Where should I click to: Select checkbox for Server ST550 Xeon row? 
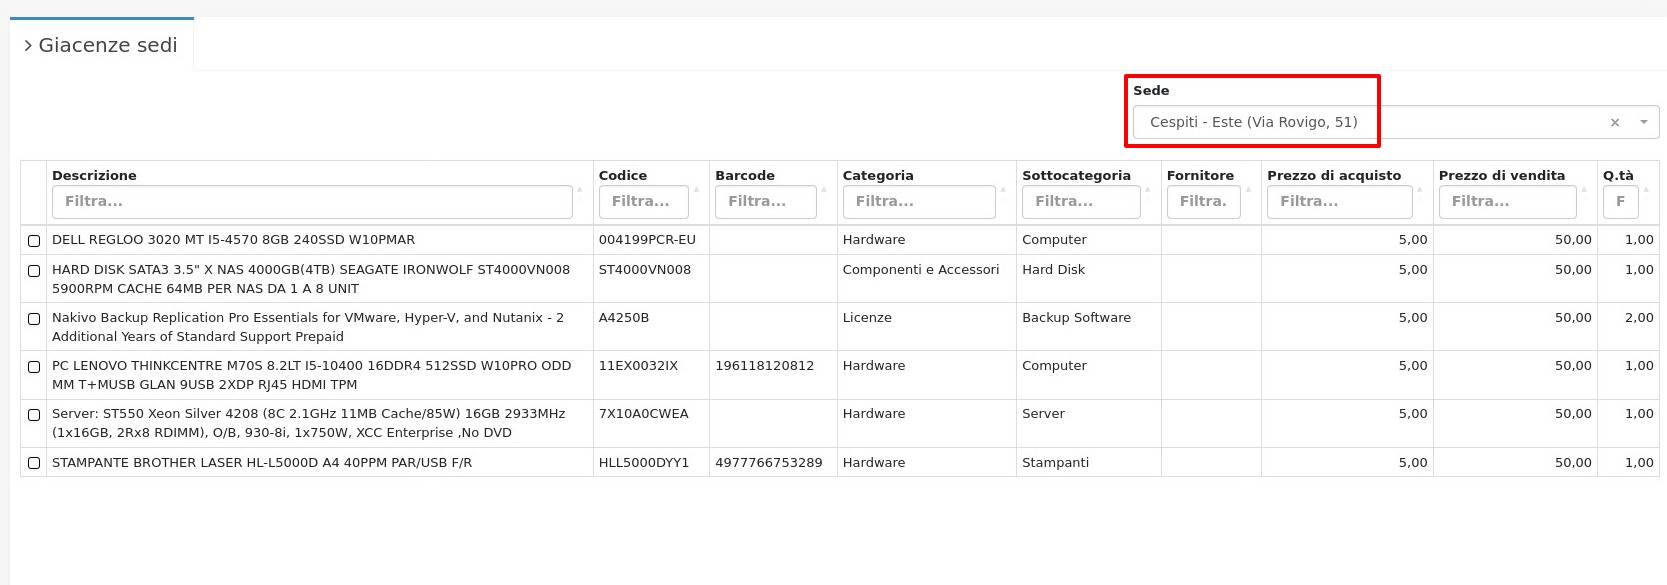click(x=34, y=415)
